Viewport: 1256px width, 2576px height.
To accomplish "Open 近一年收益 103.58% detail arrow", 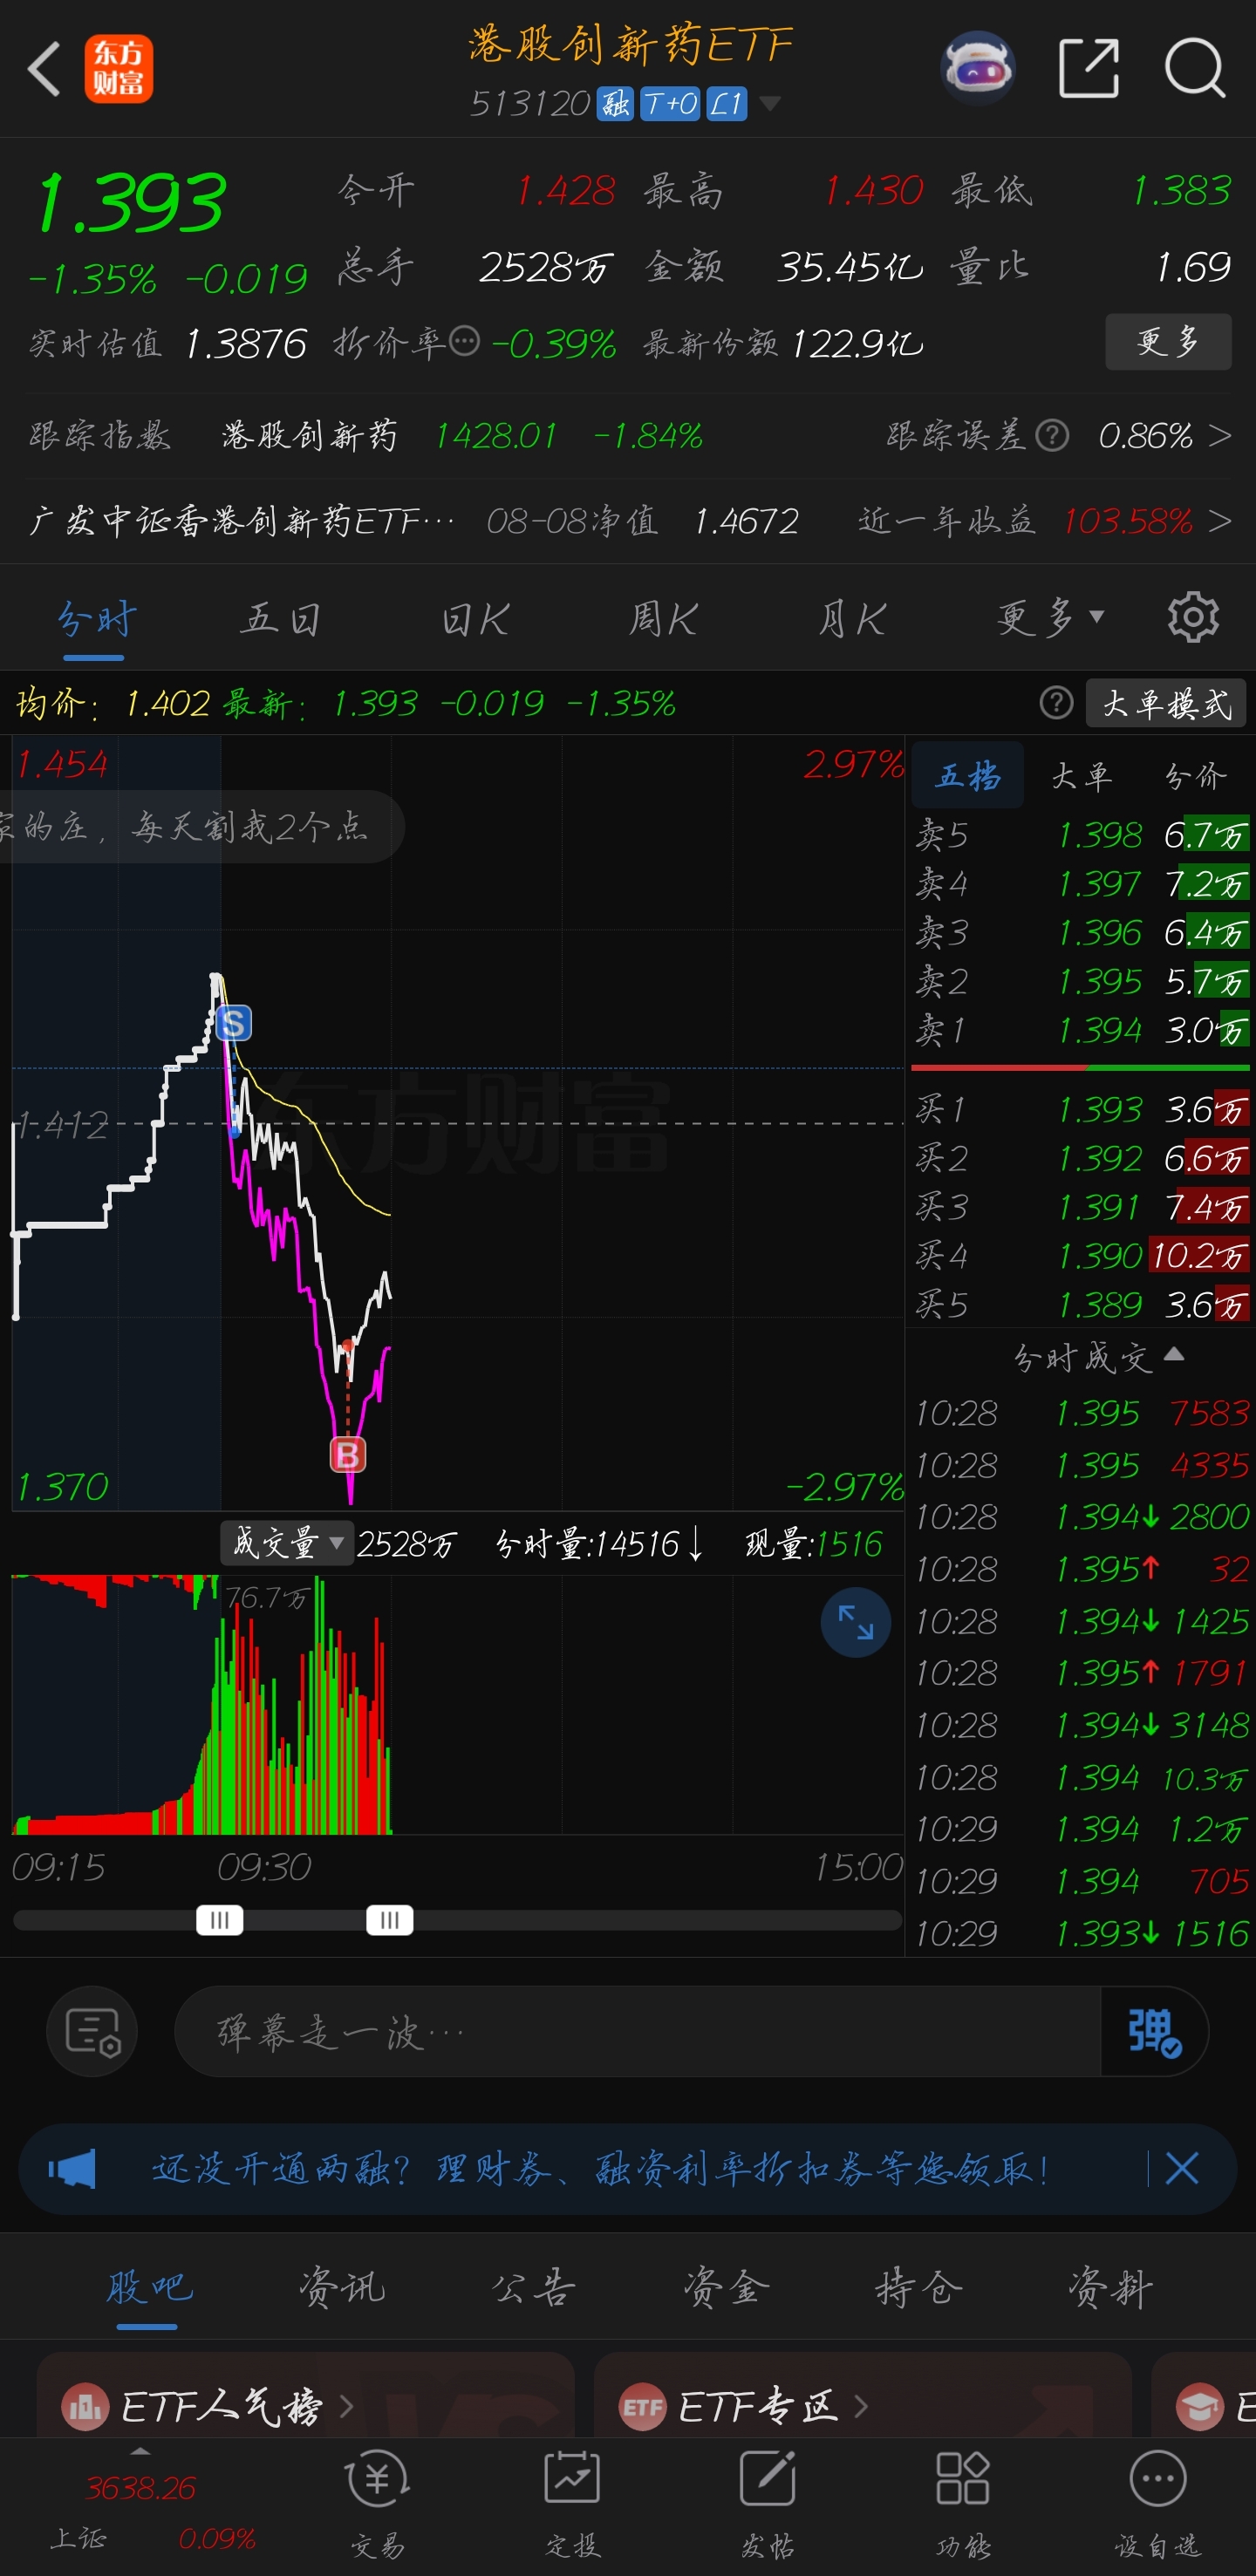I will [1219, 521].
